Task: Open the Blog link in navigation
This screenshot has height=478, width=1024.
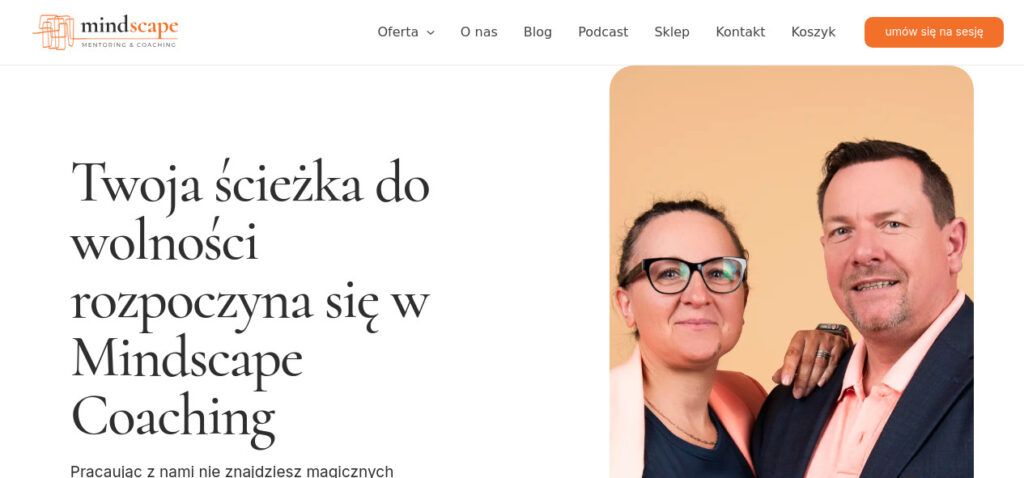Action: (537, 32)
